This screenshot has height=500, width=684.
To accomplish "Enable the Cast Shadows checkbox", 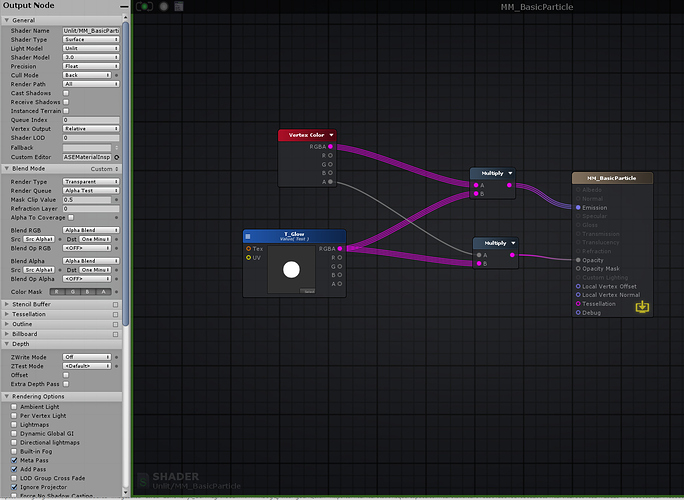I will pos(66,93).
